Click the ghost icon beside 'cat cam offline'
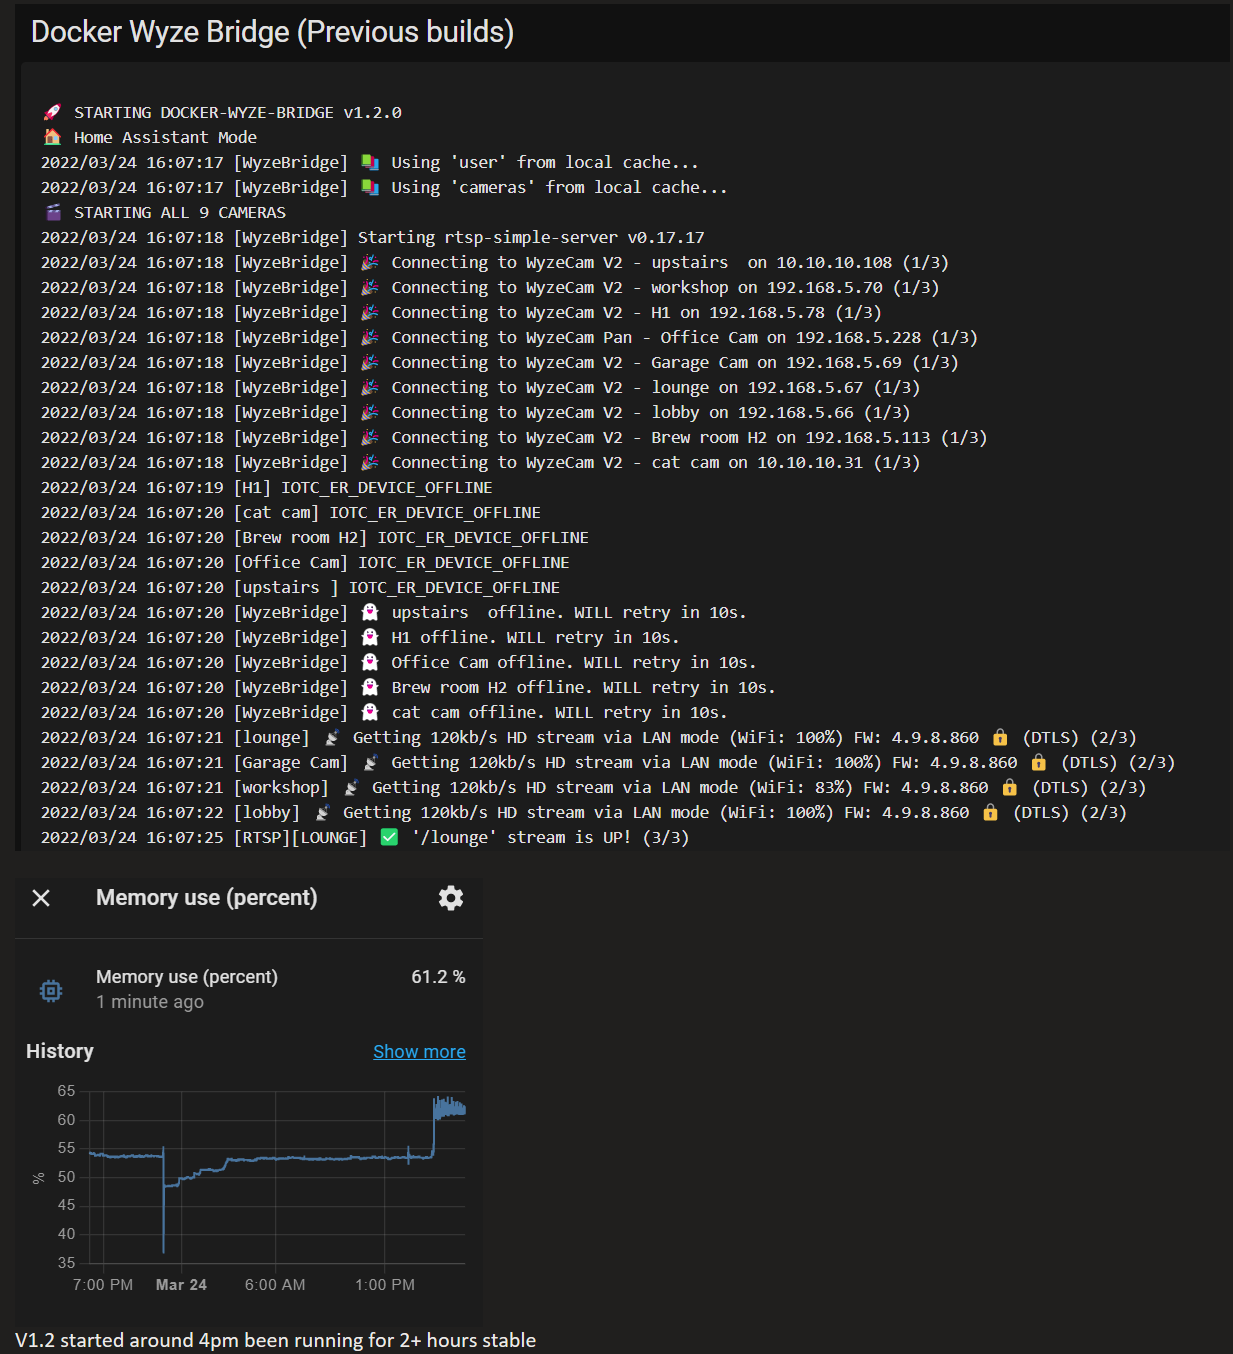Screen dimensions: 1233x1354 (370, 712)
